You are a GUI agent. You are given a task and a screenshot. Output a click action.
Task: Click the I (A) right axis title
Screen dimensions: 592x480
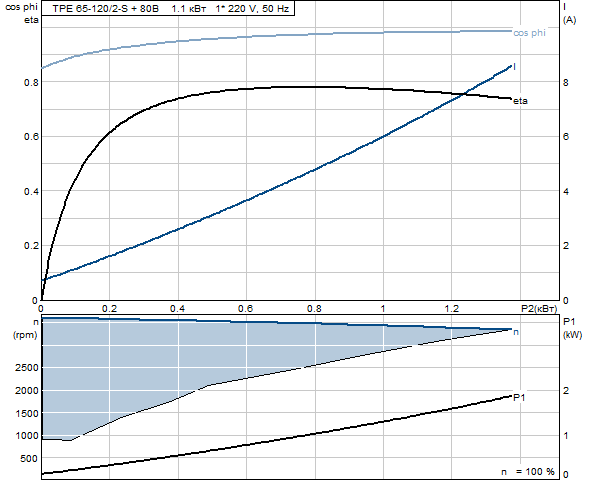569,14
